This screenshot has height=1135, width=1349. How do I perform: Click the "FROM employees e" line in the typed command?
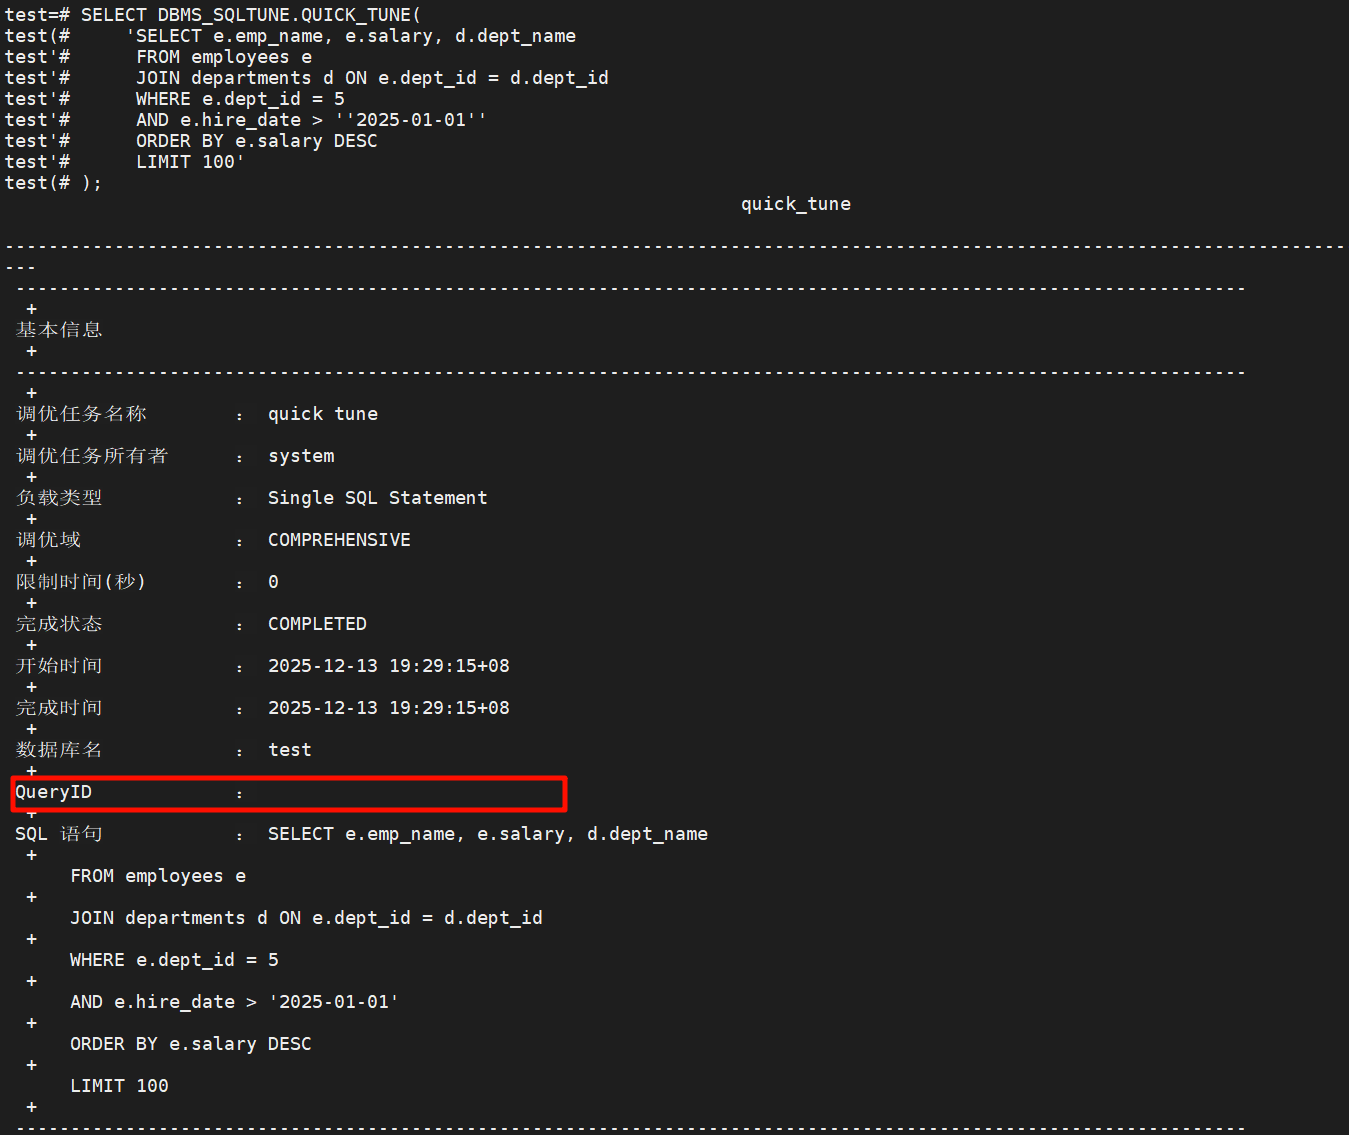tap(224, 57)
